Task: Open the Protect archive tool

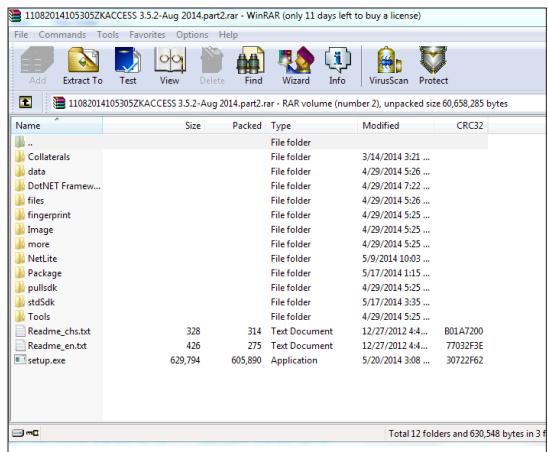Action: (433, 66)
